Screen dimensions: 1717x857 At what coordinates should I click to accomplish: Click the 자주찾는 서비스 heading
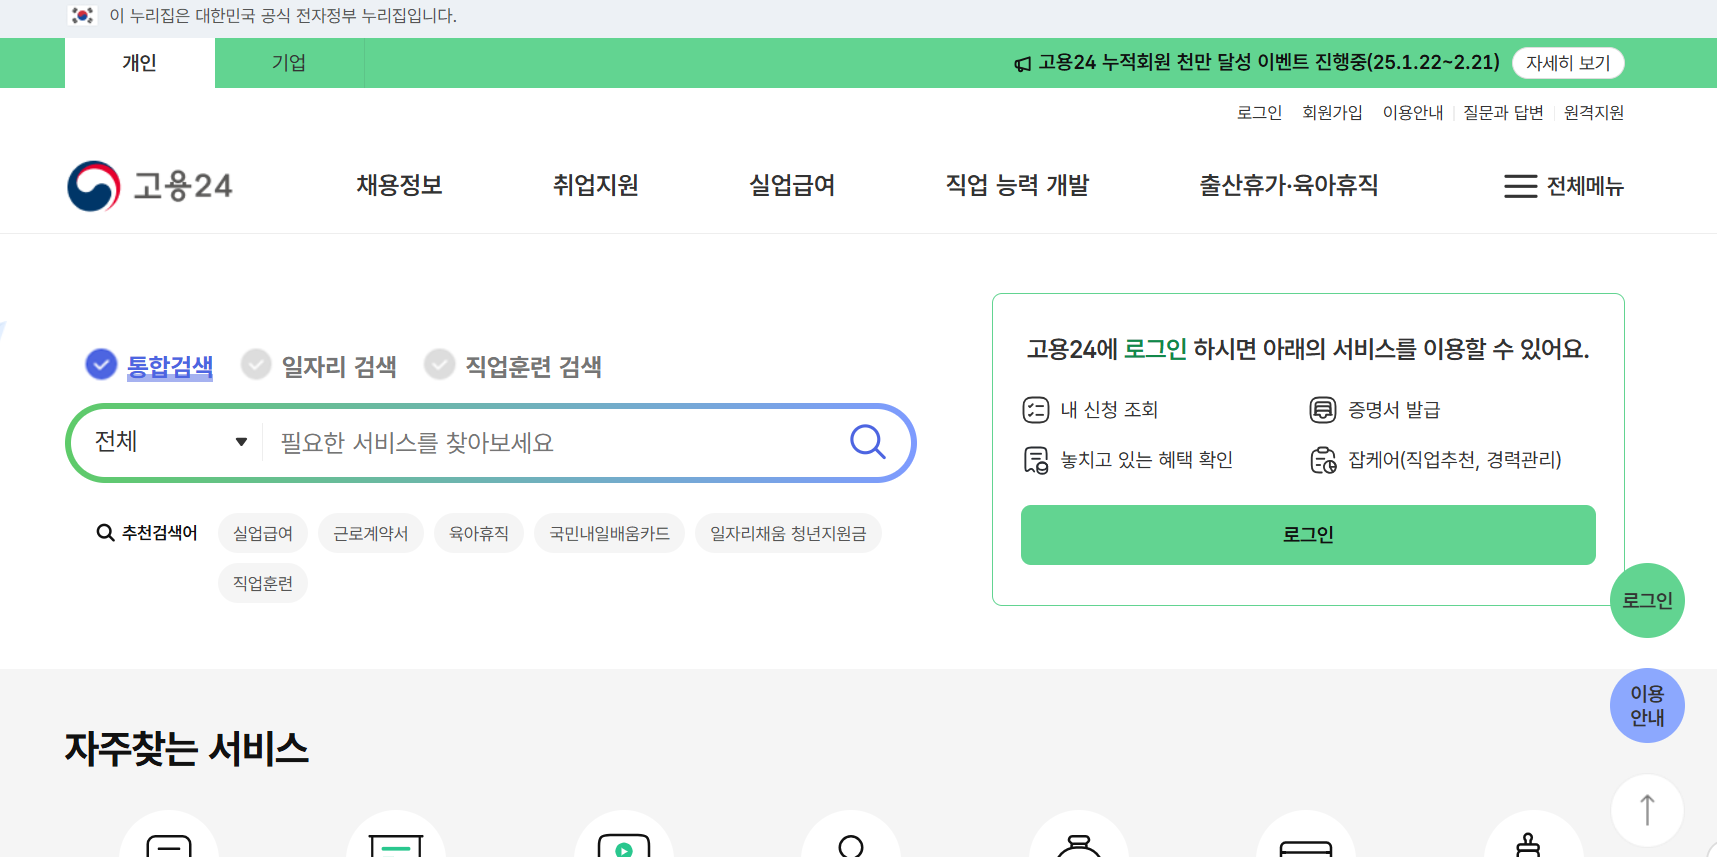tap(187, 749)
